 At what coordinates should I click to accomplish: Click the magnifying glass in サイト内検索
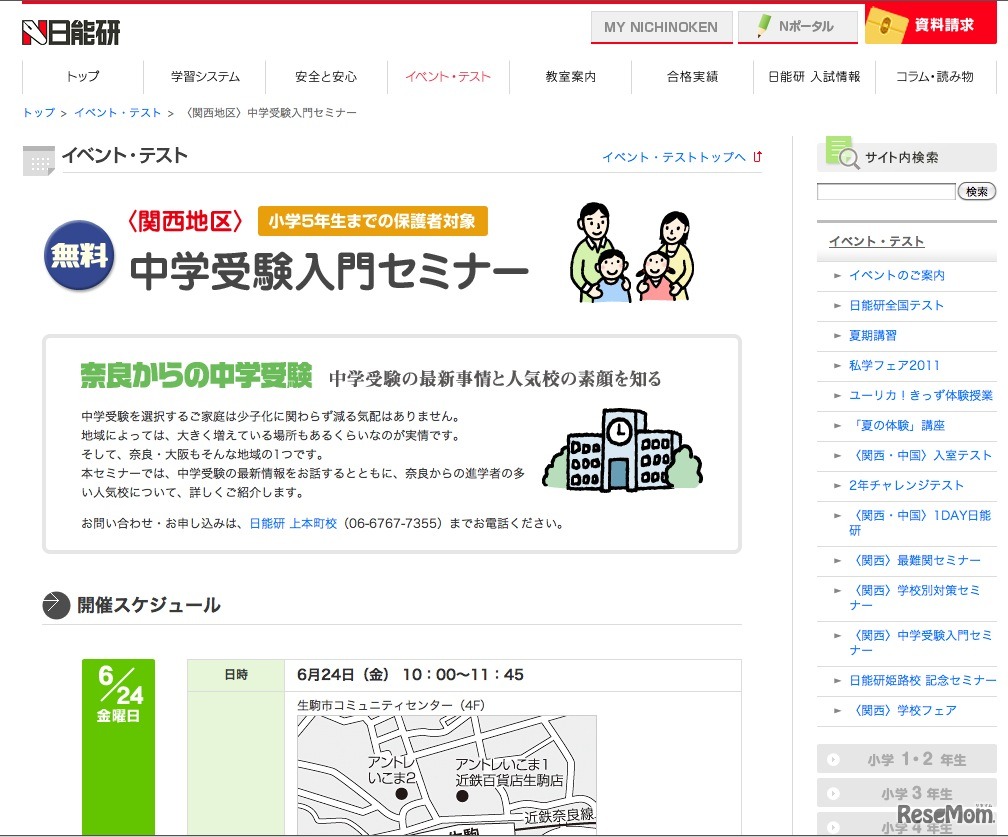point(851,158)
